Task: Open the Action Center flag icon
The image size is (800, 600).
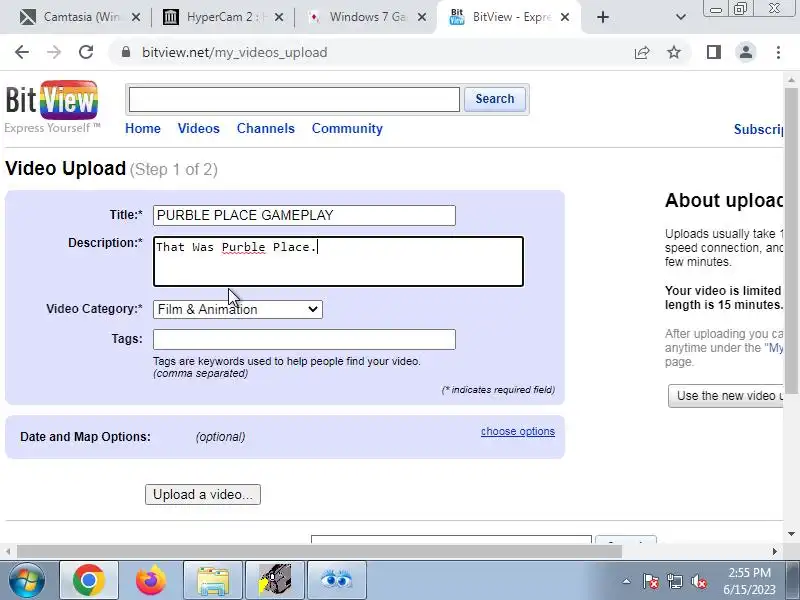Action: (651, 581)
